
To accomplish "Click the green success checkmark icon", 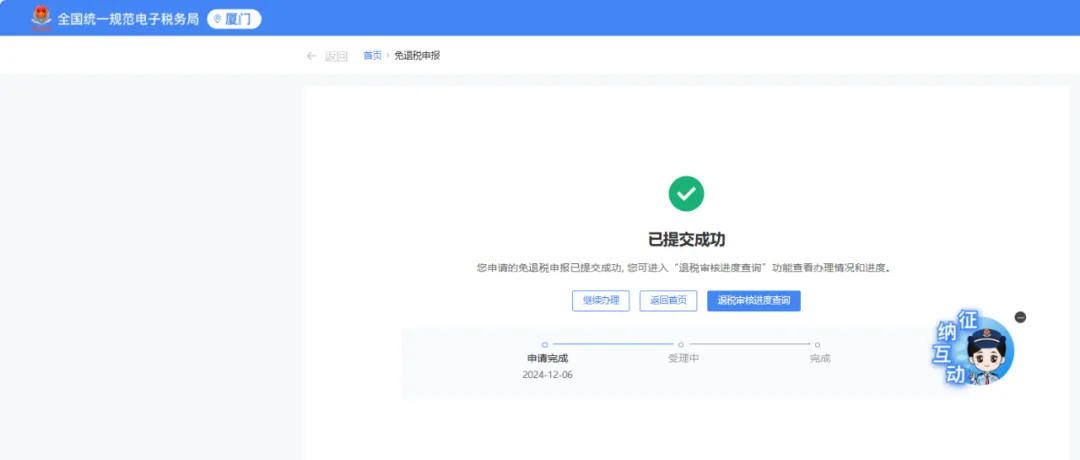I will (x=686, y=194).
